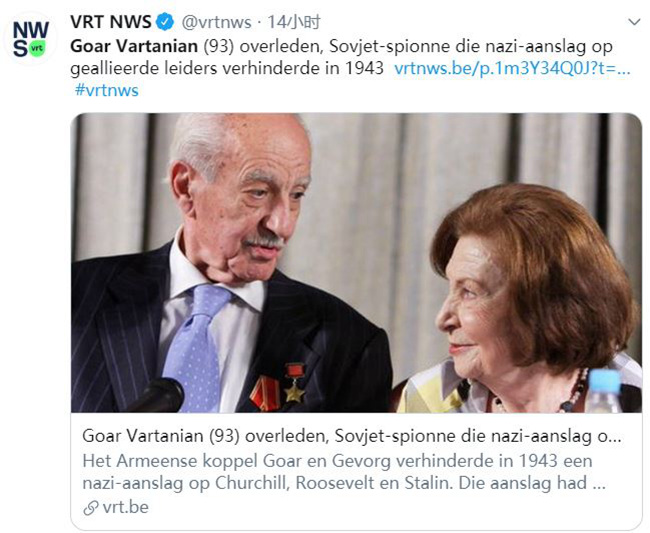Open the @vrtnws handle

tap(216, 22)
